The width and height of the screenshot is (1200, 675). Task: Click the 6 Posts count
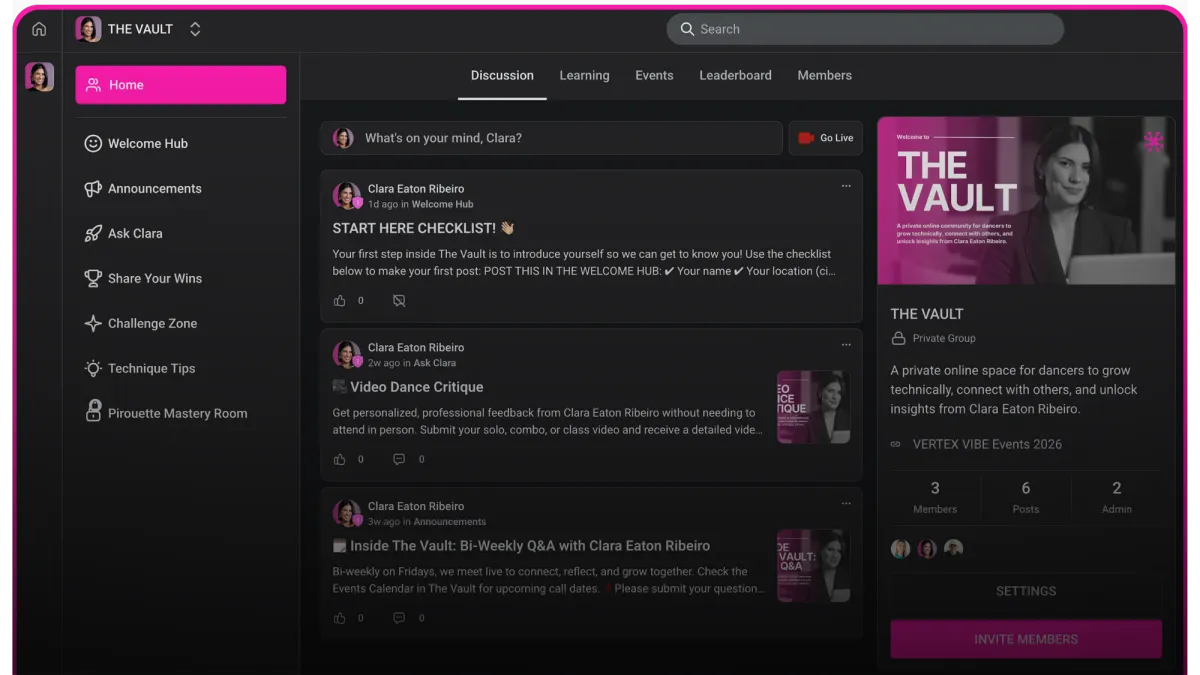coord(1026,496)
